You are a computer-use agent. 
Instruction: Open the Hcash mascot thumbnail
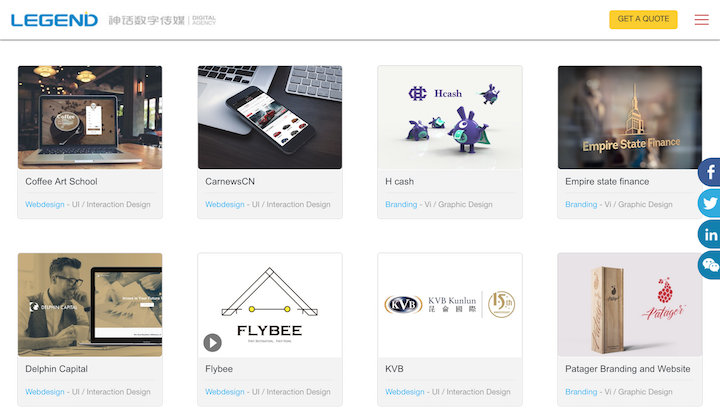coord(450,118)
